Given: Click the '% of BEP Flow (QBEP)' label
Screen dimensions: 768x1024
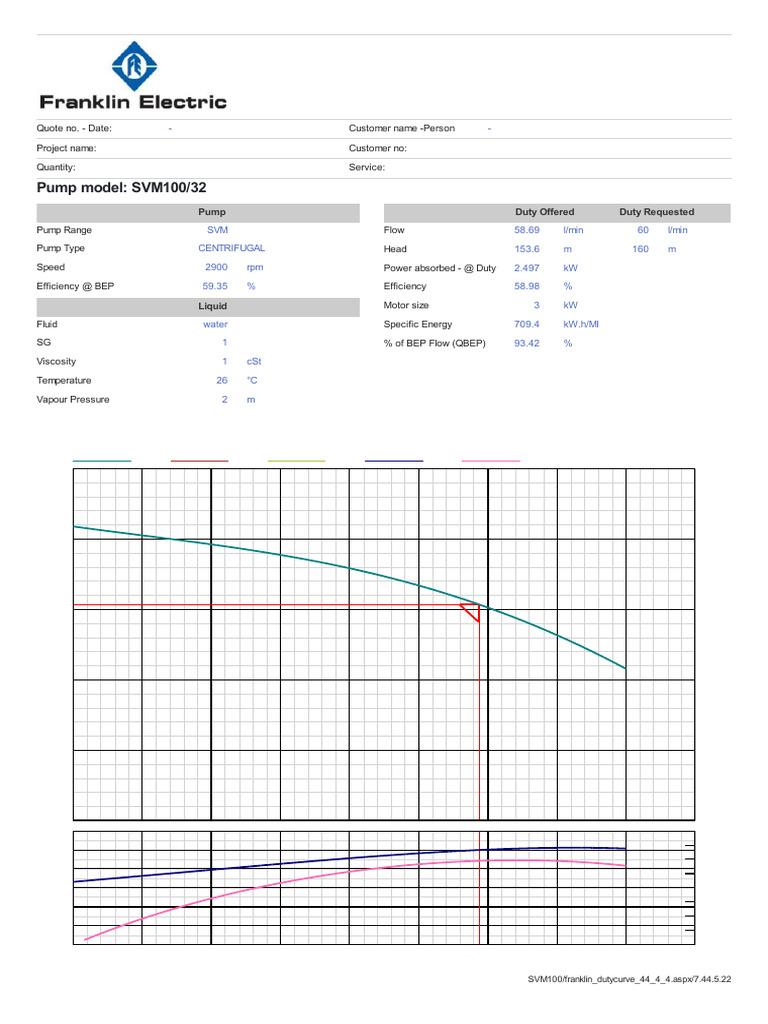Looking at the screenshot, I should tap(435, 343).
